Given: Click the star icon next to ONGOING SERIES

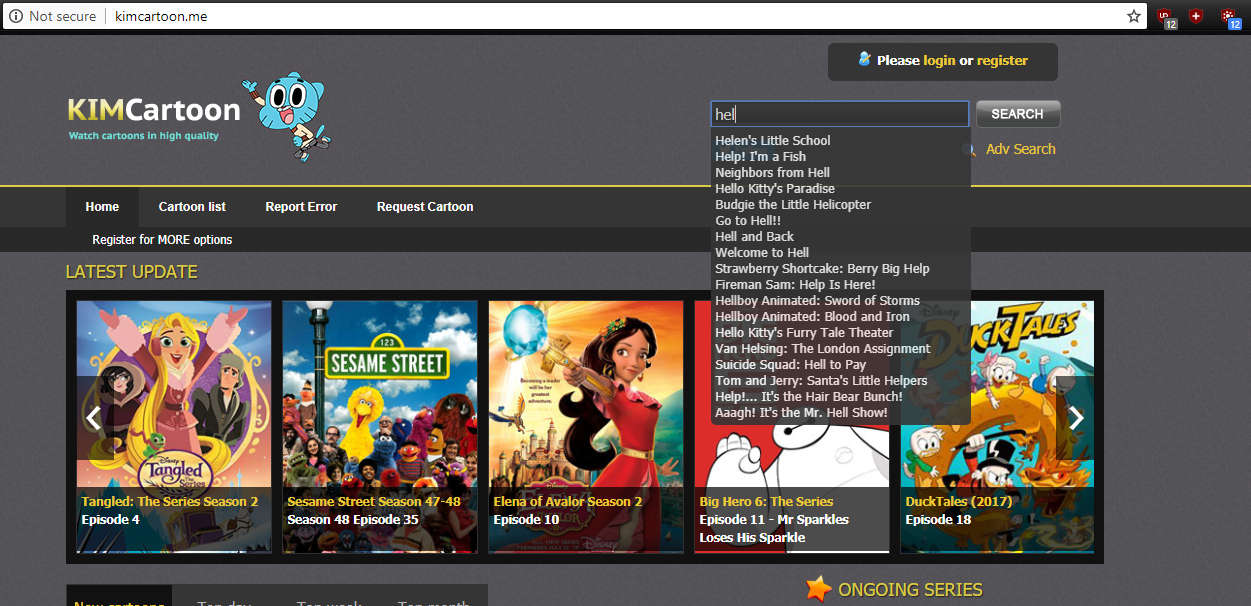Looking at the screenshot, I should point(818,589).
